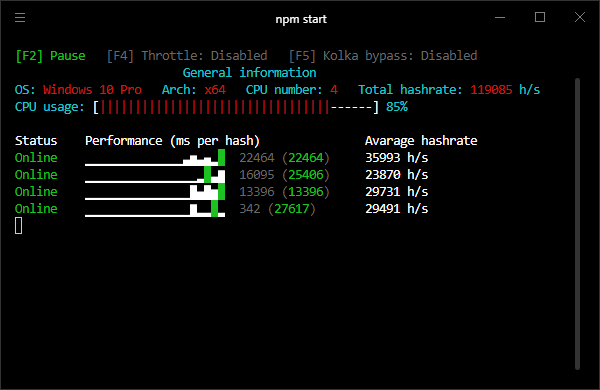Click Online status in 23870 h/s row

(36, 175)
